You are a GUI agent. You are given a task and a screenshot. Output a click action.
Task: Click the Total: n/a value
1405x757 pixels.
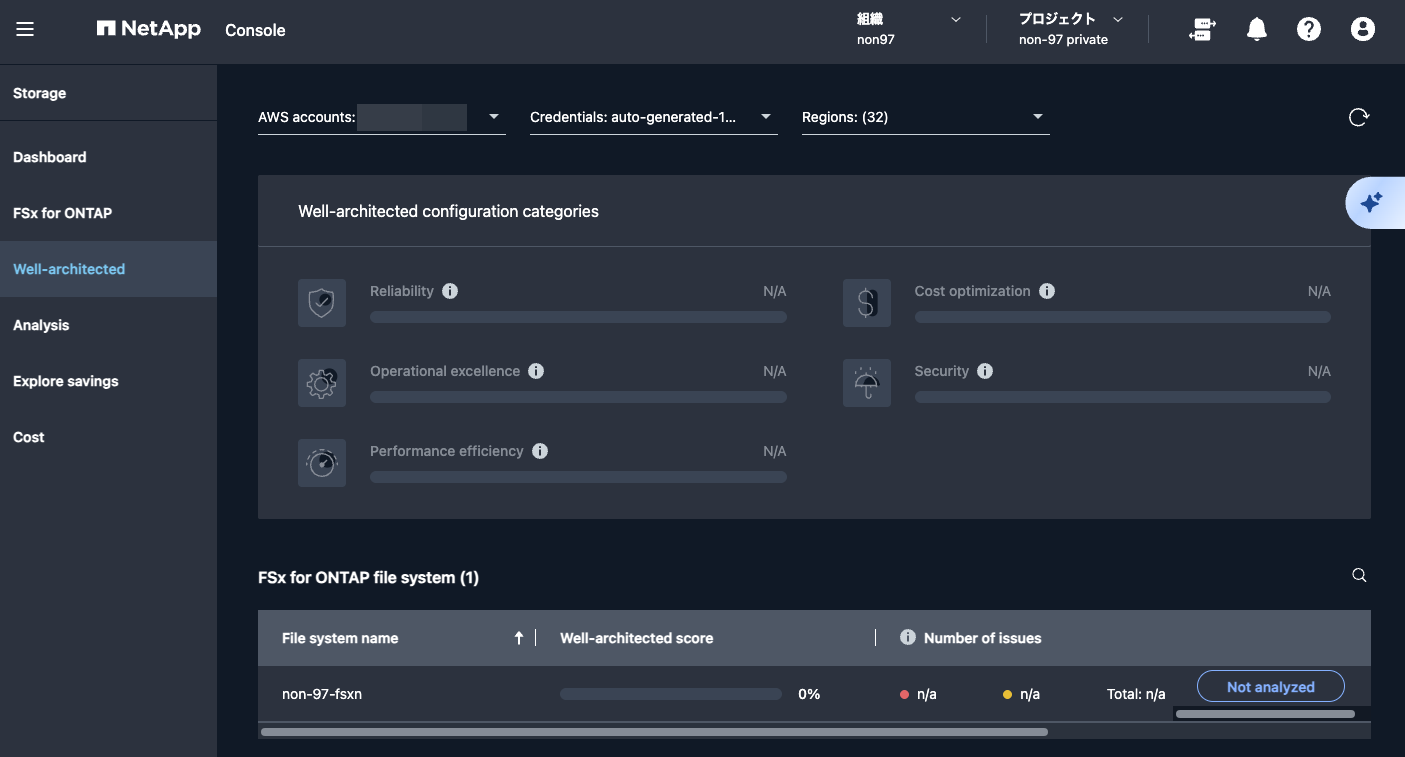[1136, 694]
